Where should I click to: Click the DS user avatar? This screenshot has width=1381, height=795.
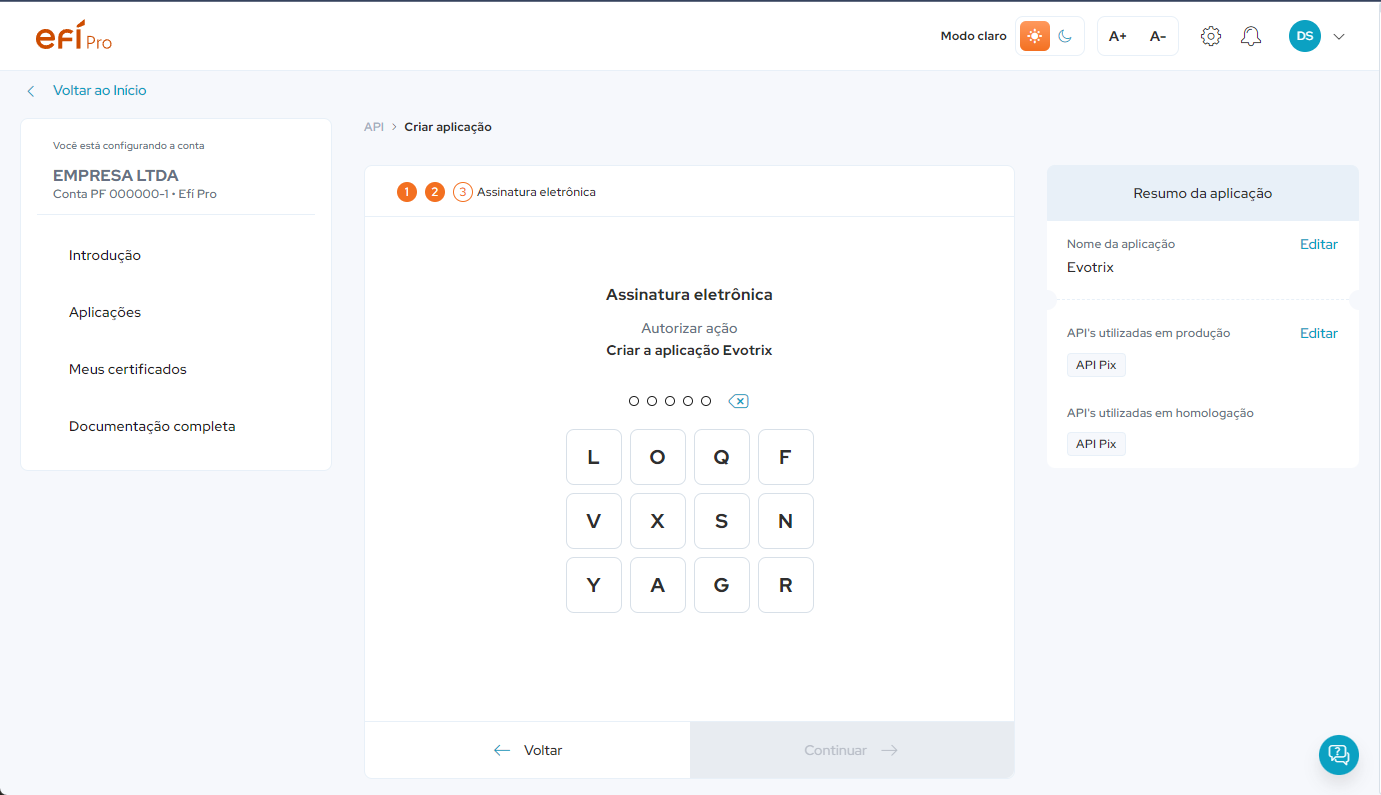[x=1304, y=35]
